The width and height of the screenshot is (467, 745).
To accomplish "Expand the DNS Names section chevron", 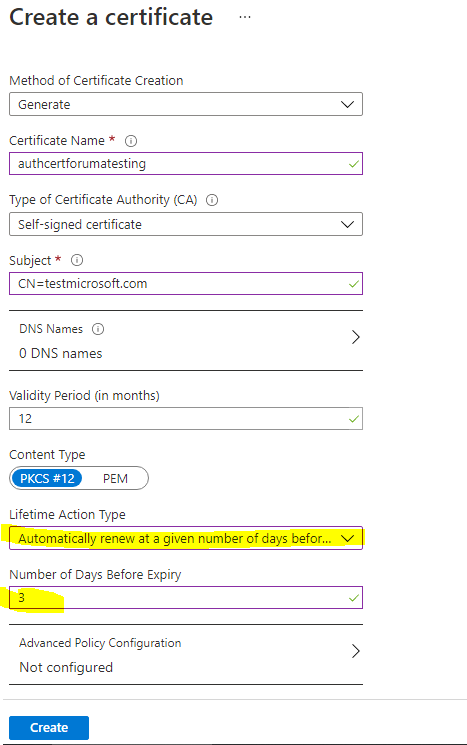I will [x=355, y=337].
